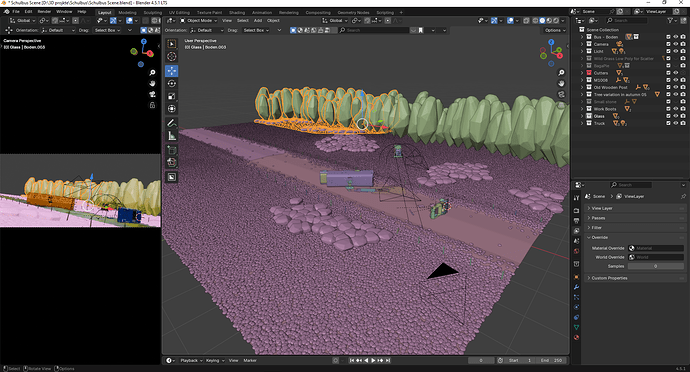This screenshot has width=690, height=372.
Task: Open the Particles properties tab
Action: (576, 297)
